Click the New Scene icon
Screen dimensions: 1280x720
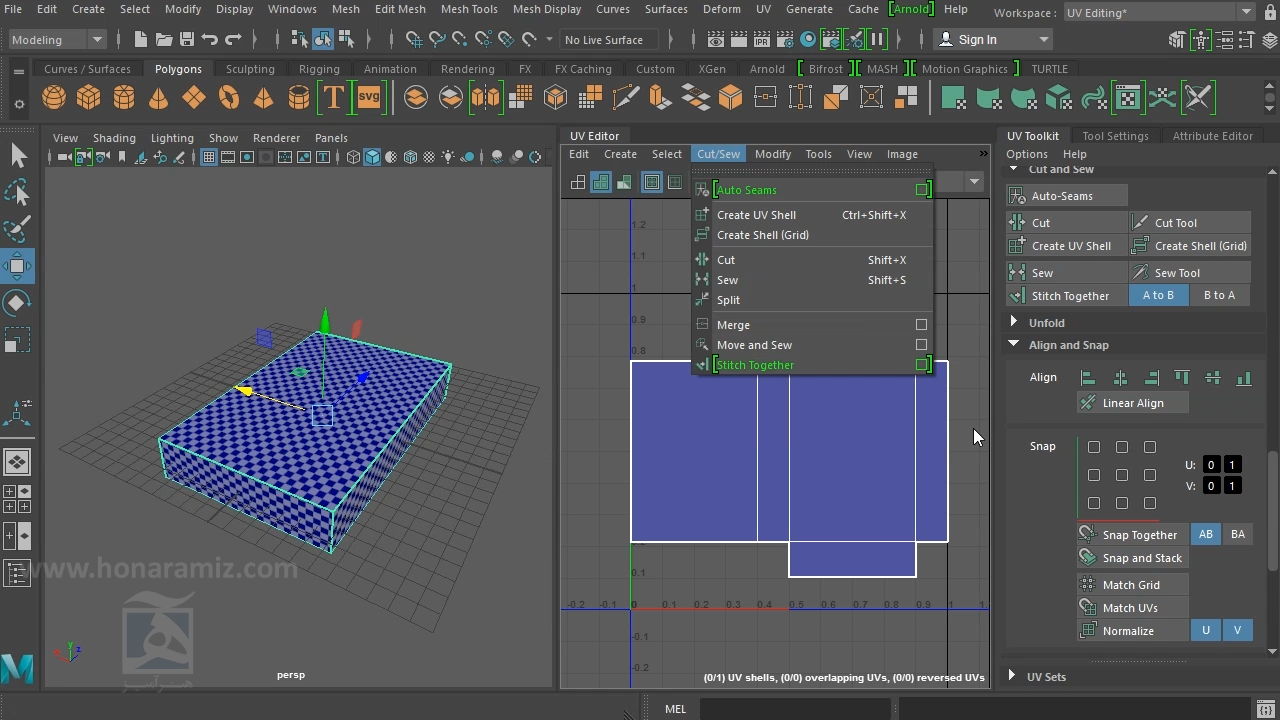point(140,40)
